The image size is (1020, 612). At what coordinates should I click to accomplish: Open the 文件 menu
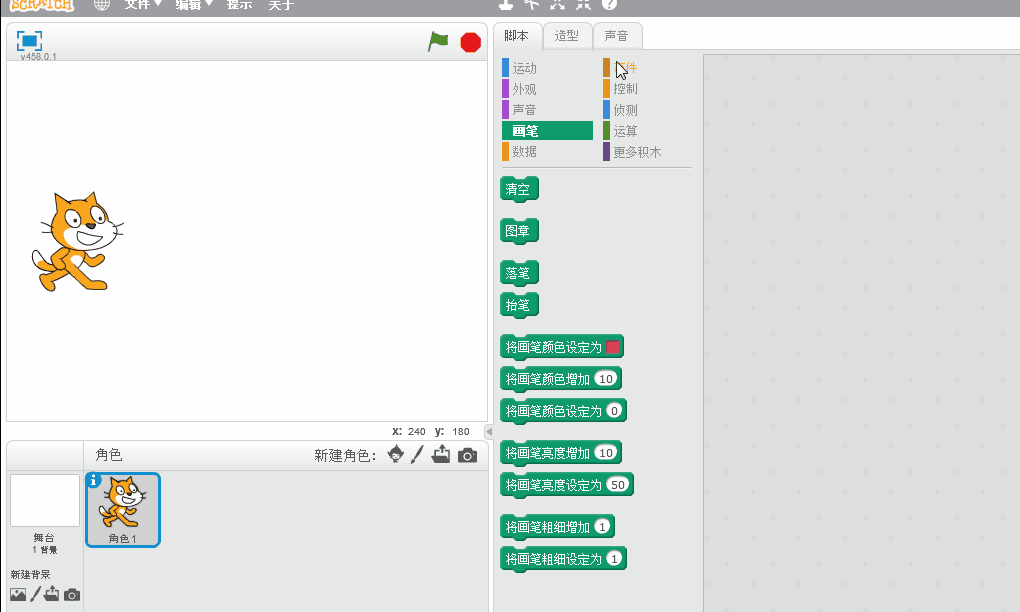point(143,5)
